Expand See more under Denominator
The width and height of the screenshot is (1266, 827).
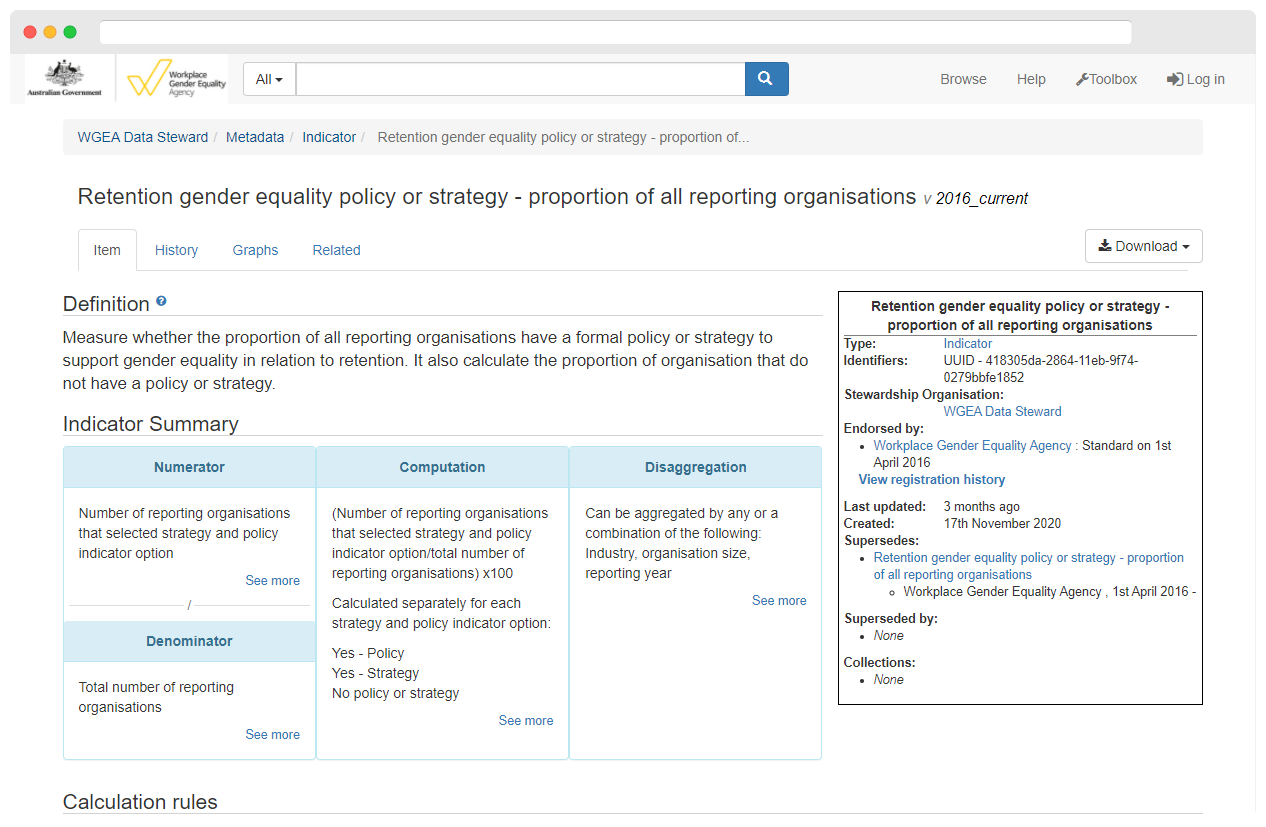pyautogui.click(x=272, y=734)
